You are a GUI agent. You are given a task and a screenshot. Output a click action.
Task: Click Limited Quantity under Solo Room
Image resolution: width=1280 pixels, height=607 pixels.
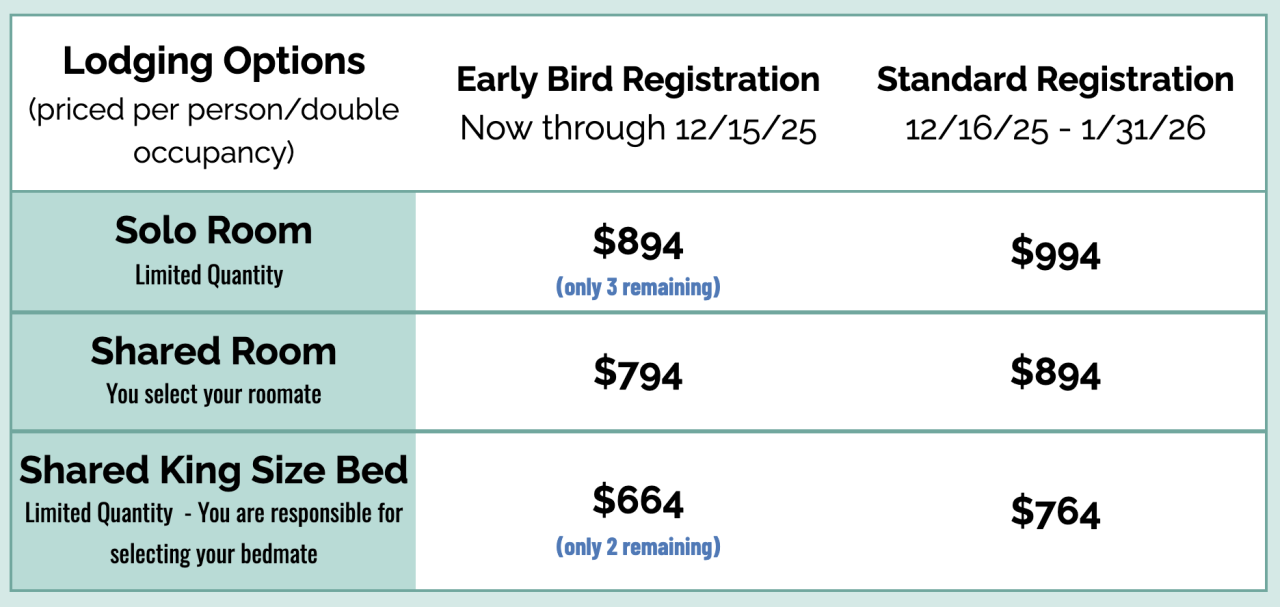[x=209, y=275]
